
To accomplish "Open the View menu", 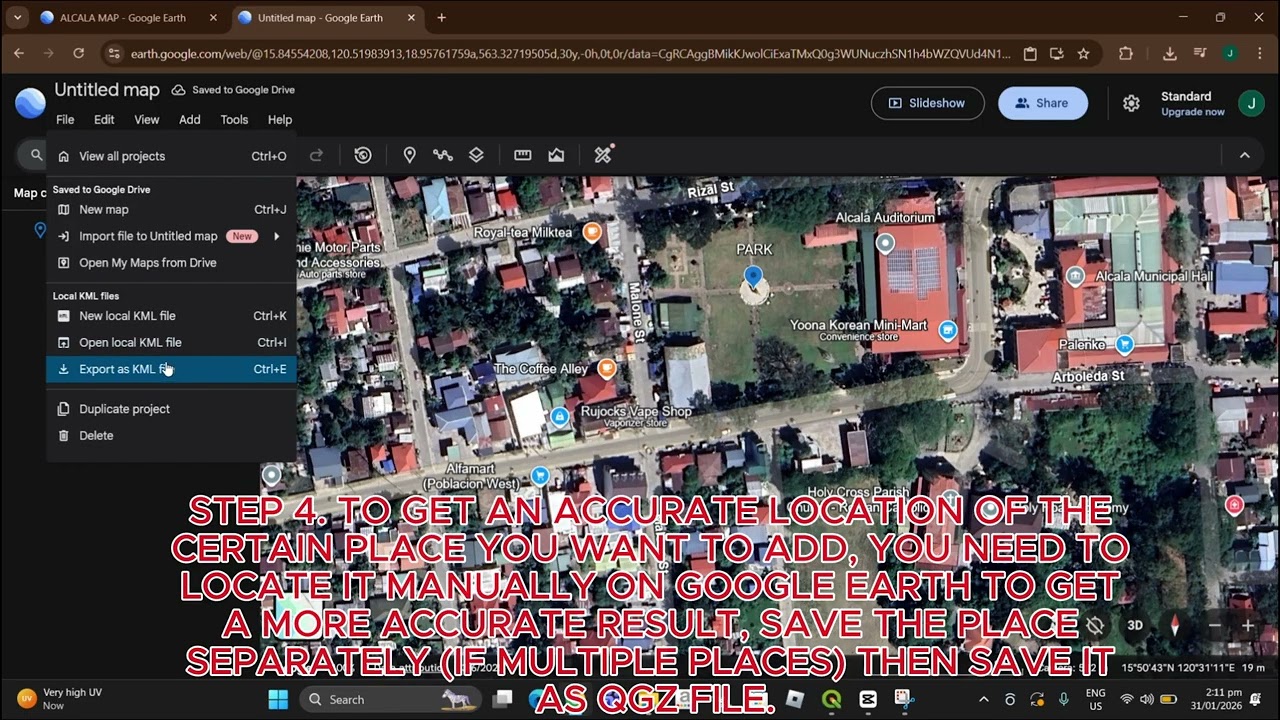I will [x=147, y=120].
